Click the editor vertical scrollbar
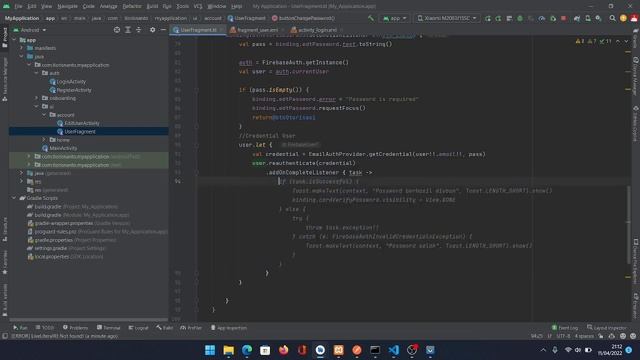 pos(628,224)
